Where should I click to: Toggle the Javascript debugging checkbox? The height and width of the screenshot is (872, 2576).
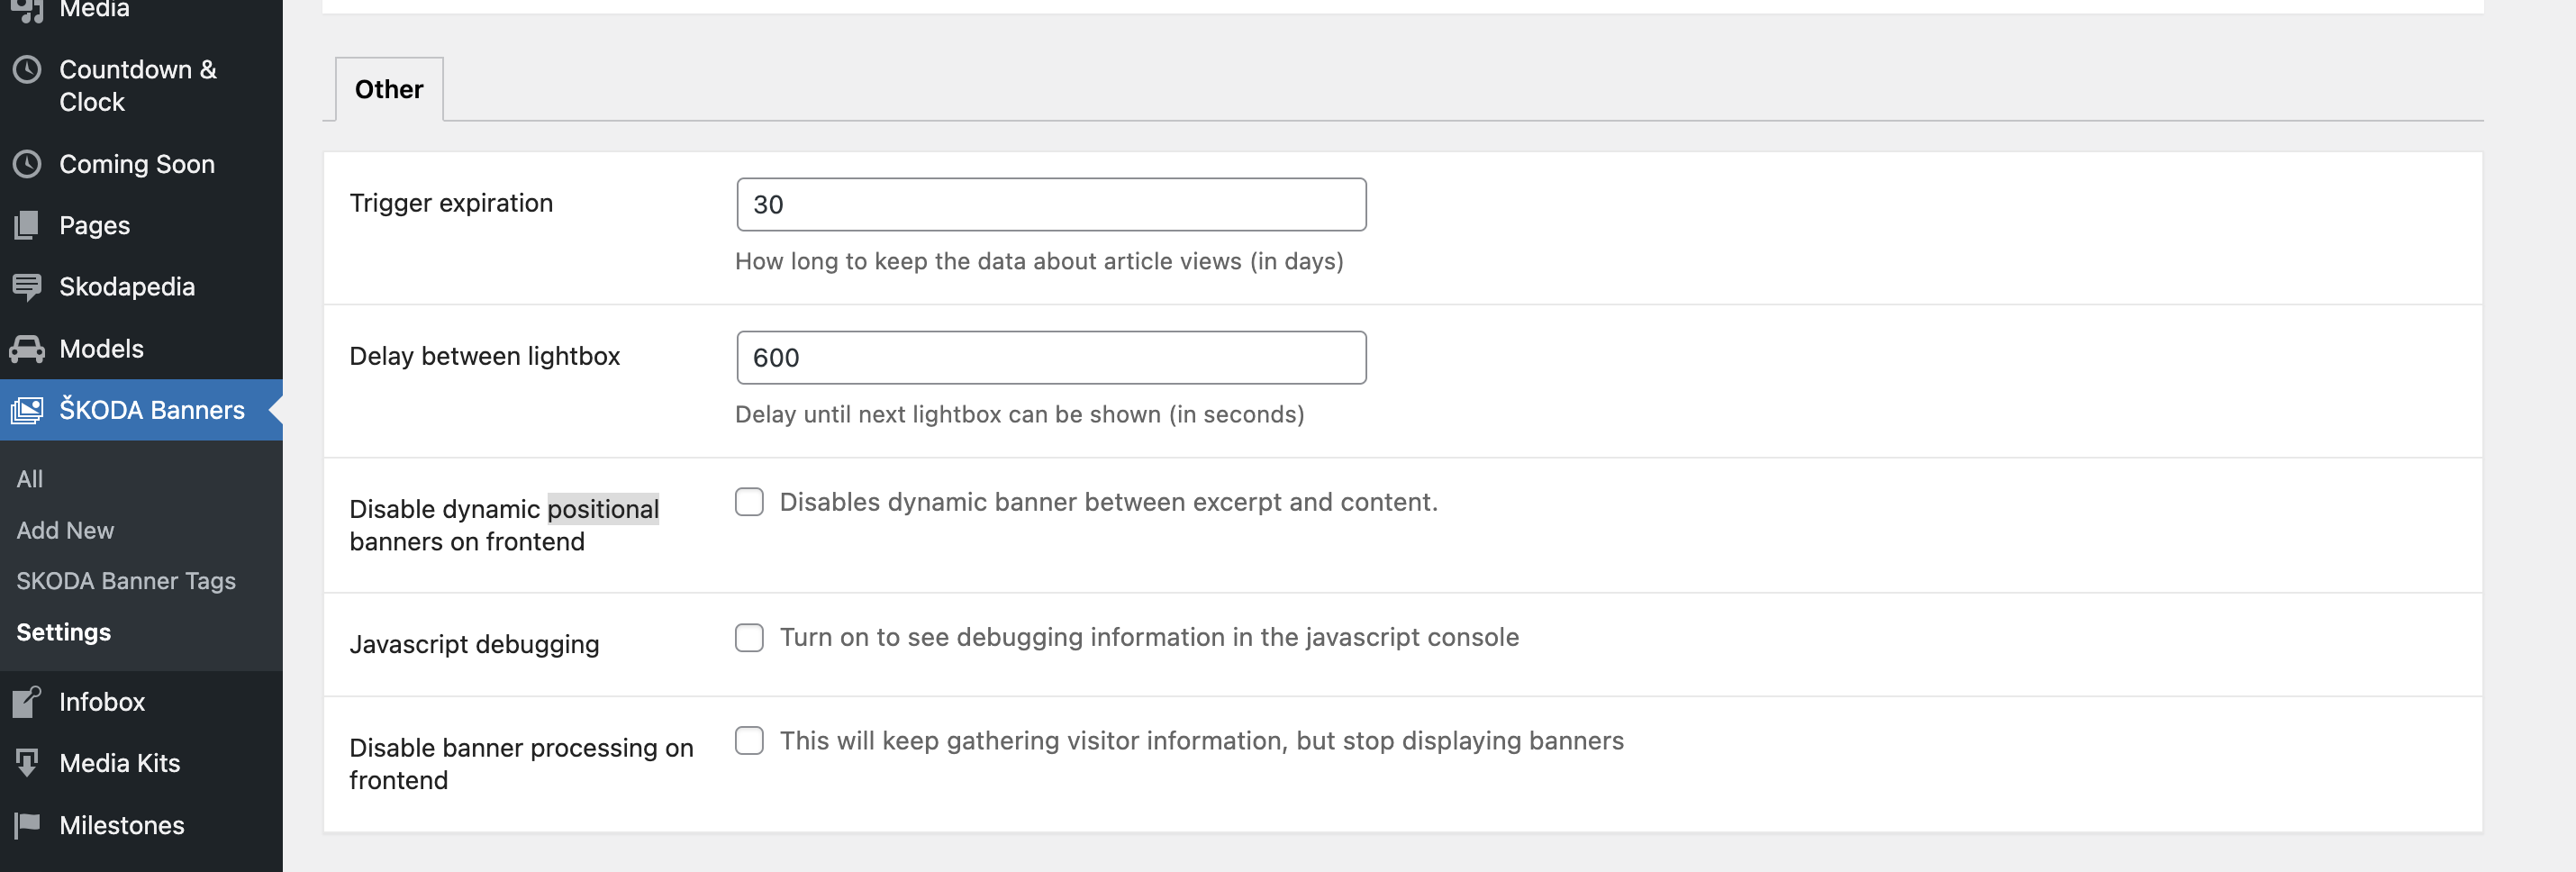[749, 637]
